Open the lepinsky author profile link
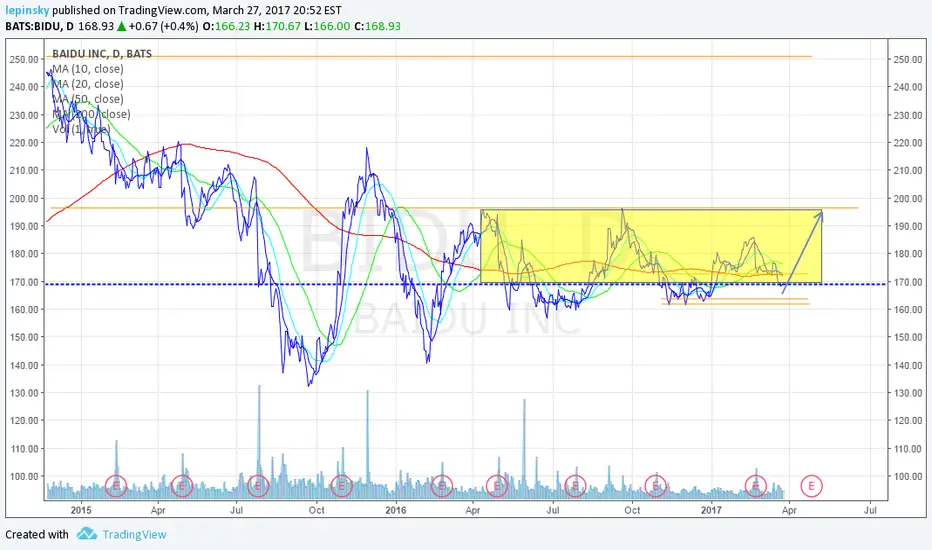This screenshot has width=932, height=550. pos(27,10)
